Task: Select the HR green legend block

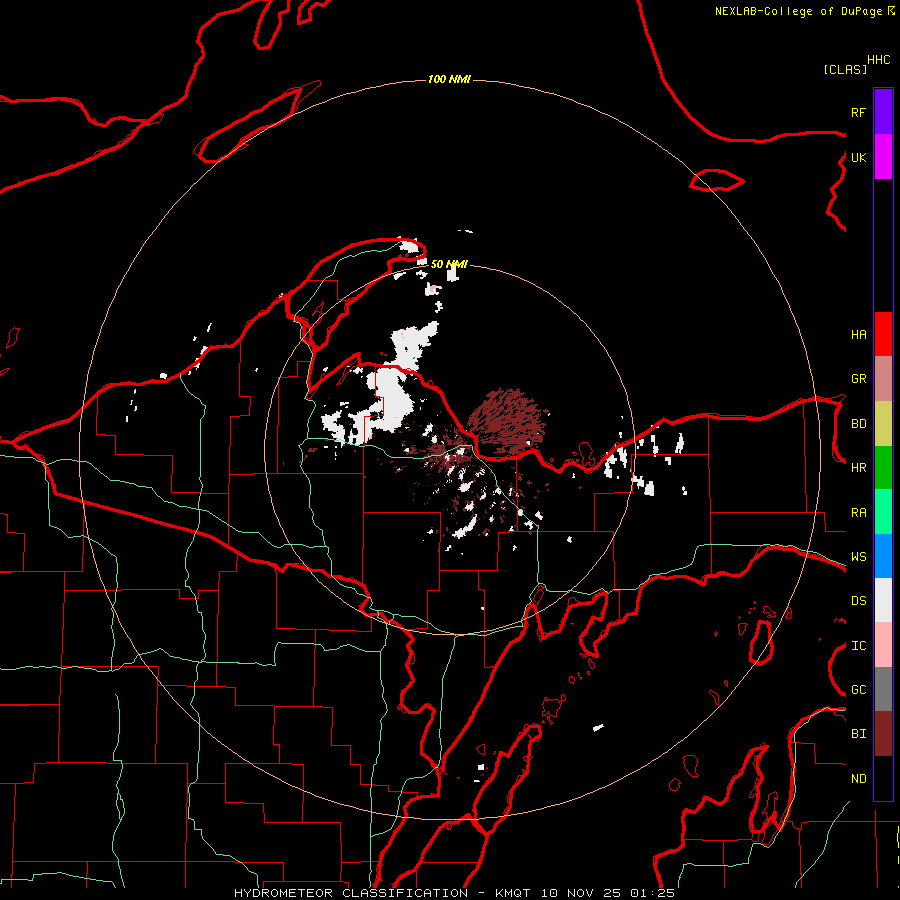Action: [x=883, y=468]
